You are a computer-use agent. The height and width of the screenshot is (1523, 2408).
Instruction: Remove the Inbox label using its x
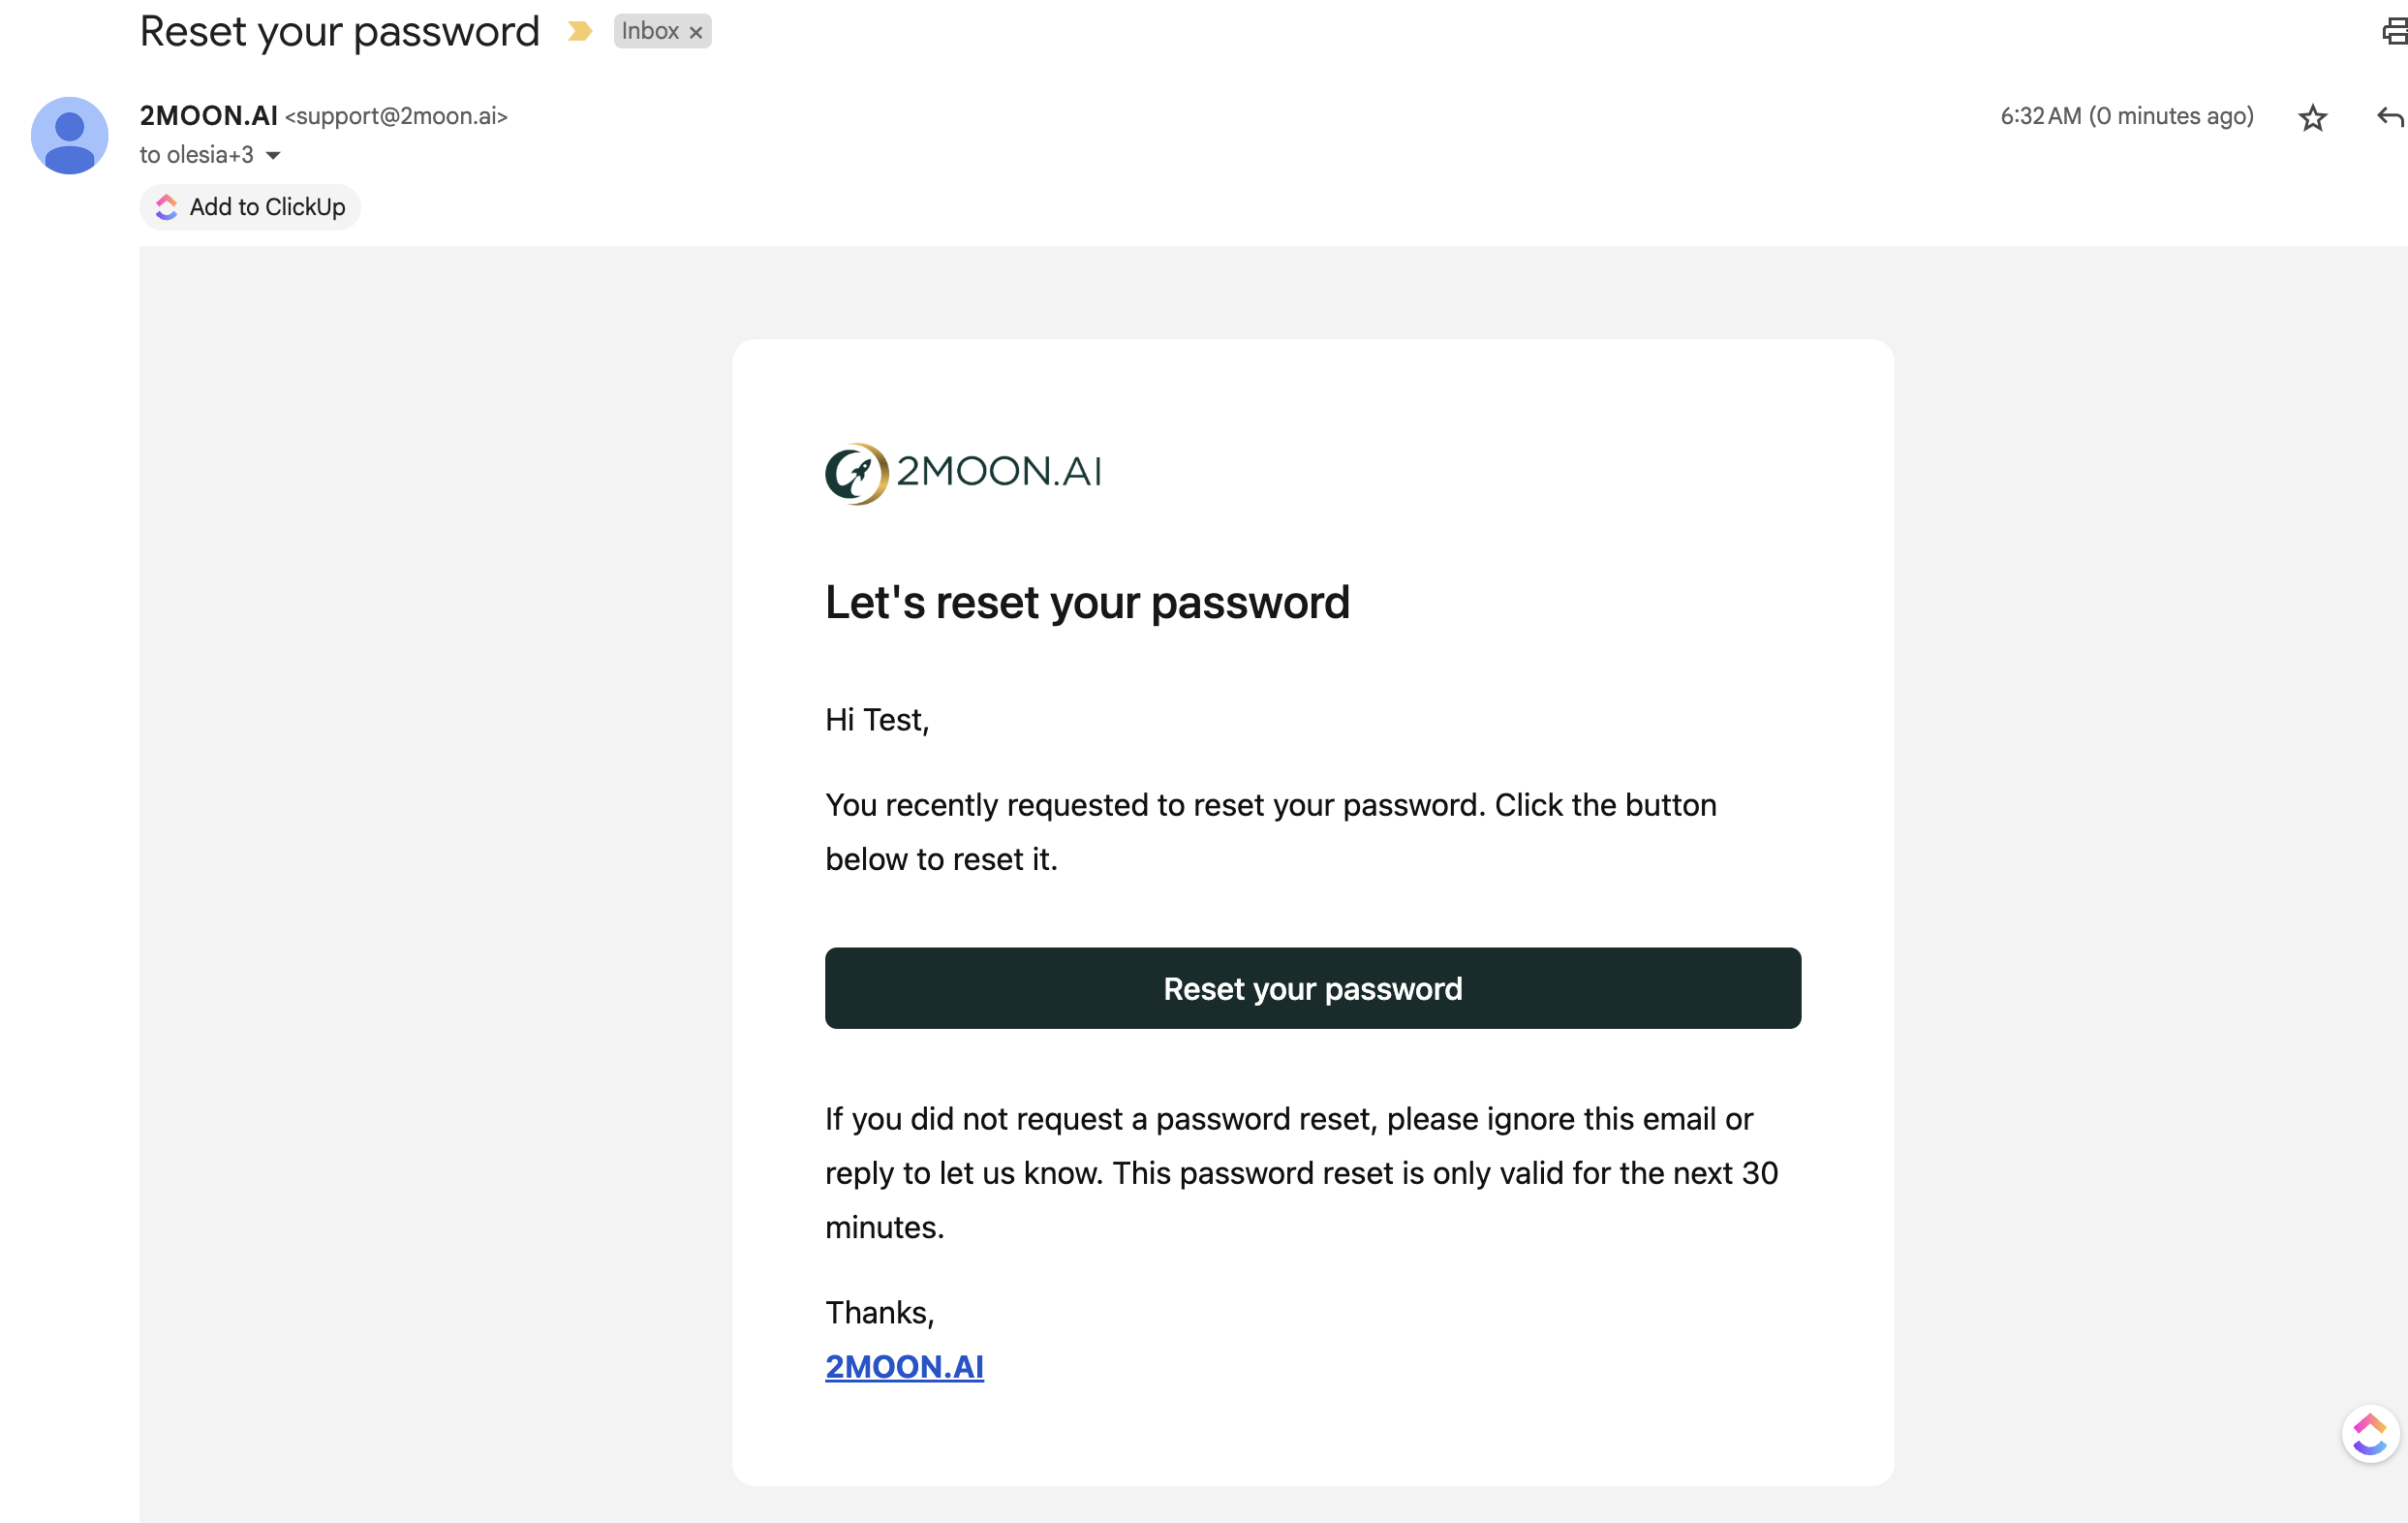(696, 33)
